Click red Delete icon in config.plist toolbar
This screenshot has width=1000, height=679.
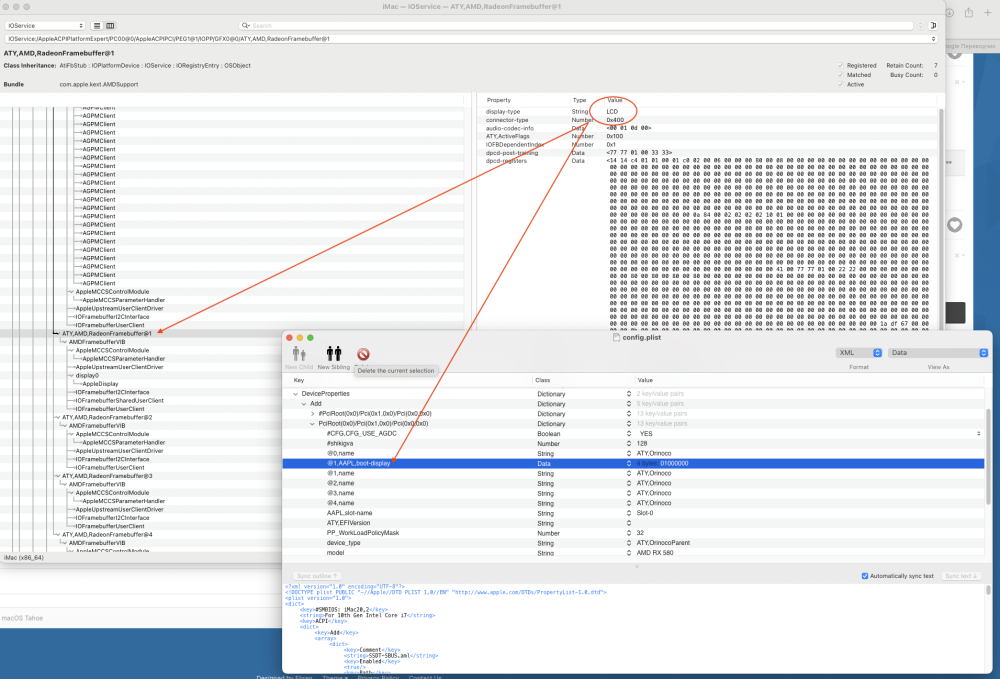pyautogui.click(x=363, y=354)
